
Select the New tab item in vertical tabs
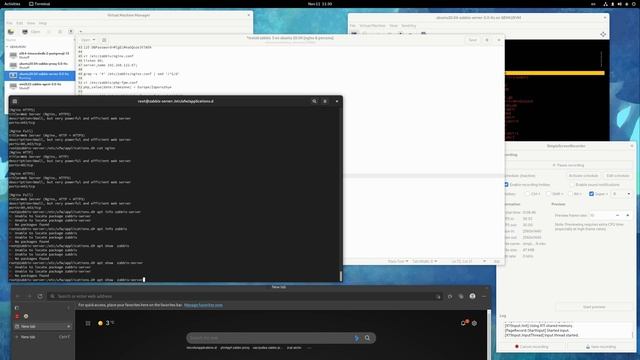43,327
